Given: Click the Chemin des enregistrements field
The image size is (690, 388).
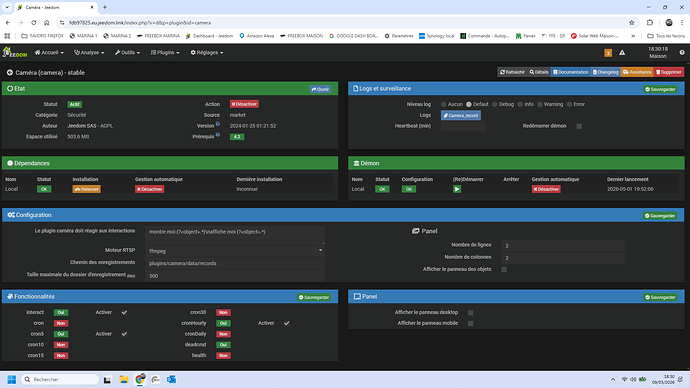Looking at the screenshot, I should [235, 263].
